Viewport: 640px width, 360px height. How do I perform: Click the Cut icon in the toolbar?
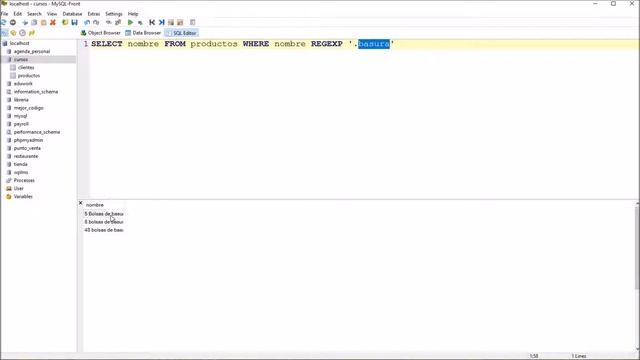[25, 22]
